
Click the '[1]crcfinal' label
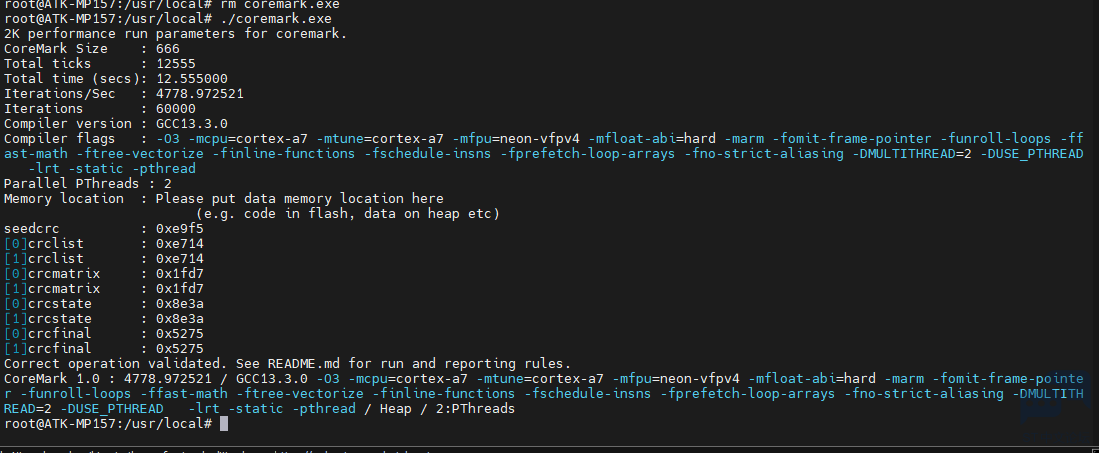tap(48, 349)
